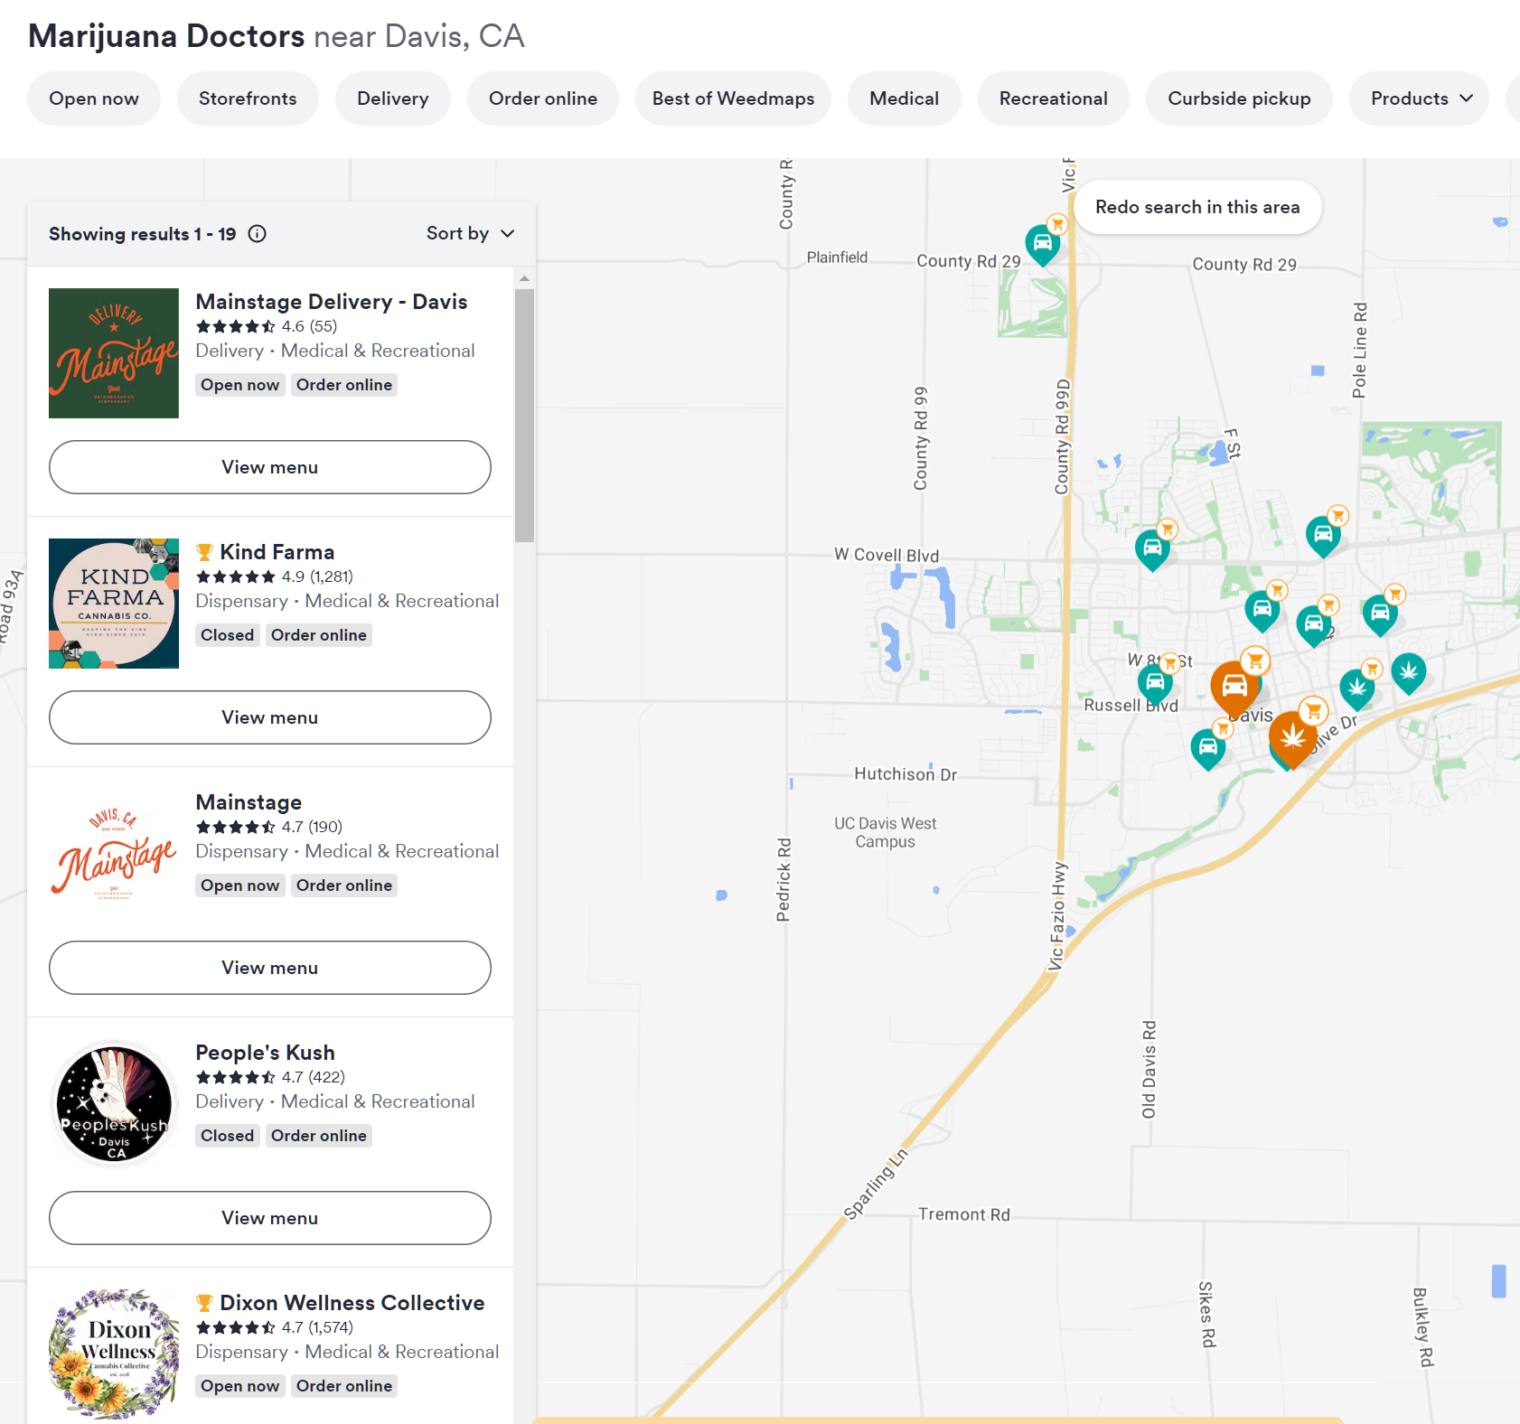The image size is (1520, 1424).
Task: Open the Dixon Wellness Collective listing title
Action: (352, 1302)
